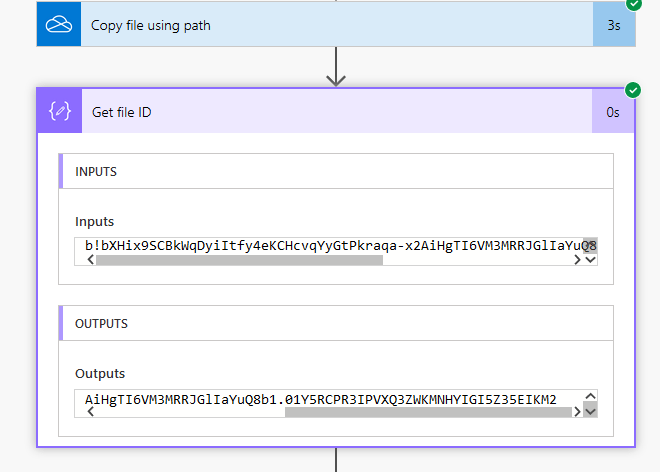660x472 pixels.
Task: Click the OneDrive cloud icon
Action: [x=58, y=25]
